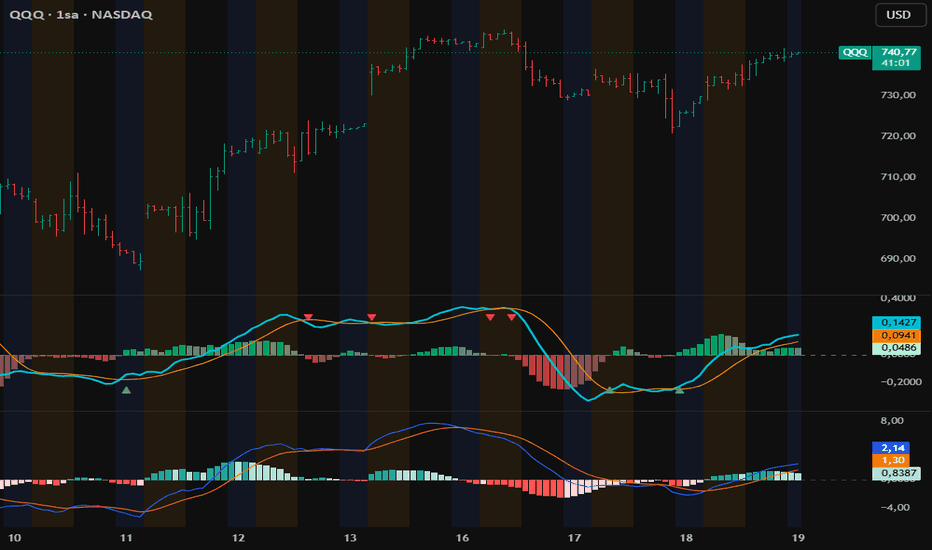Click the cyan 0,1427 indicator value tag
The image size is (932, 550).
tap(896, 322)
